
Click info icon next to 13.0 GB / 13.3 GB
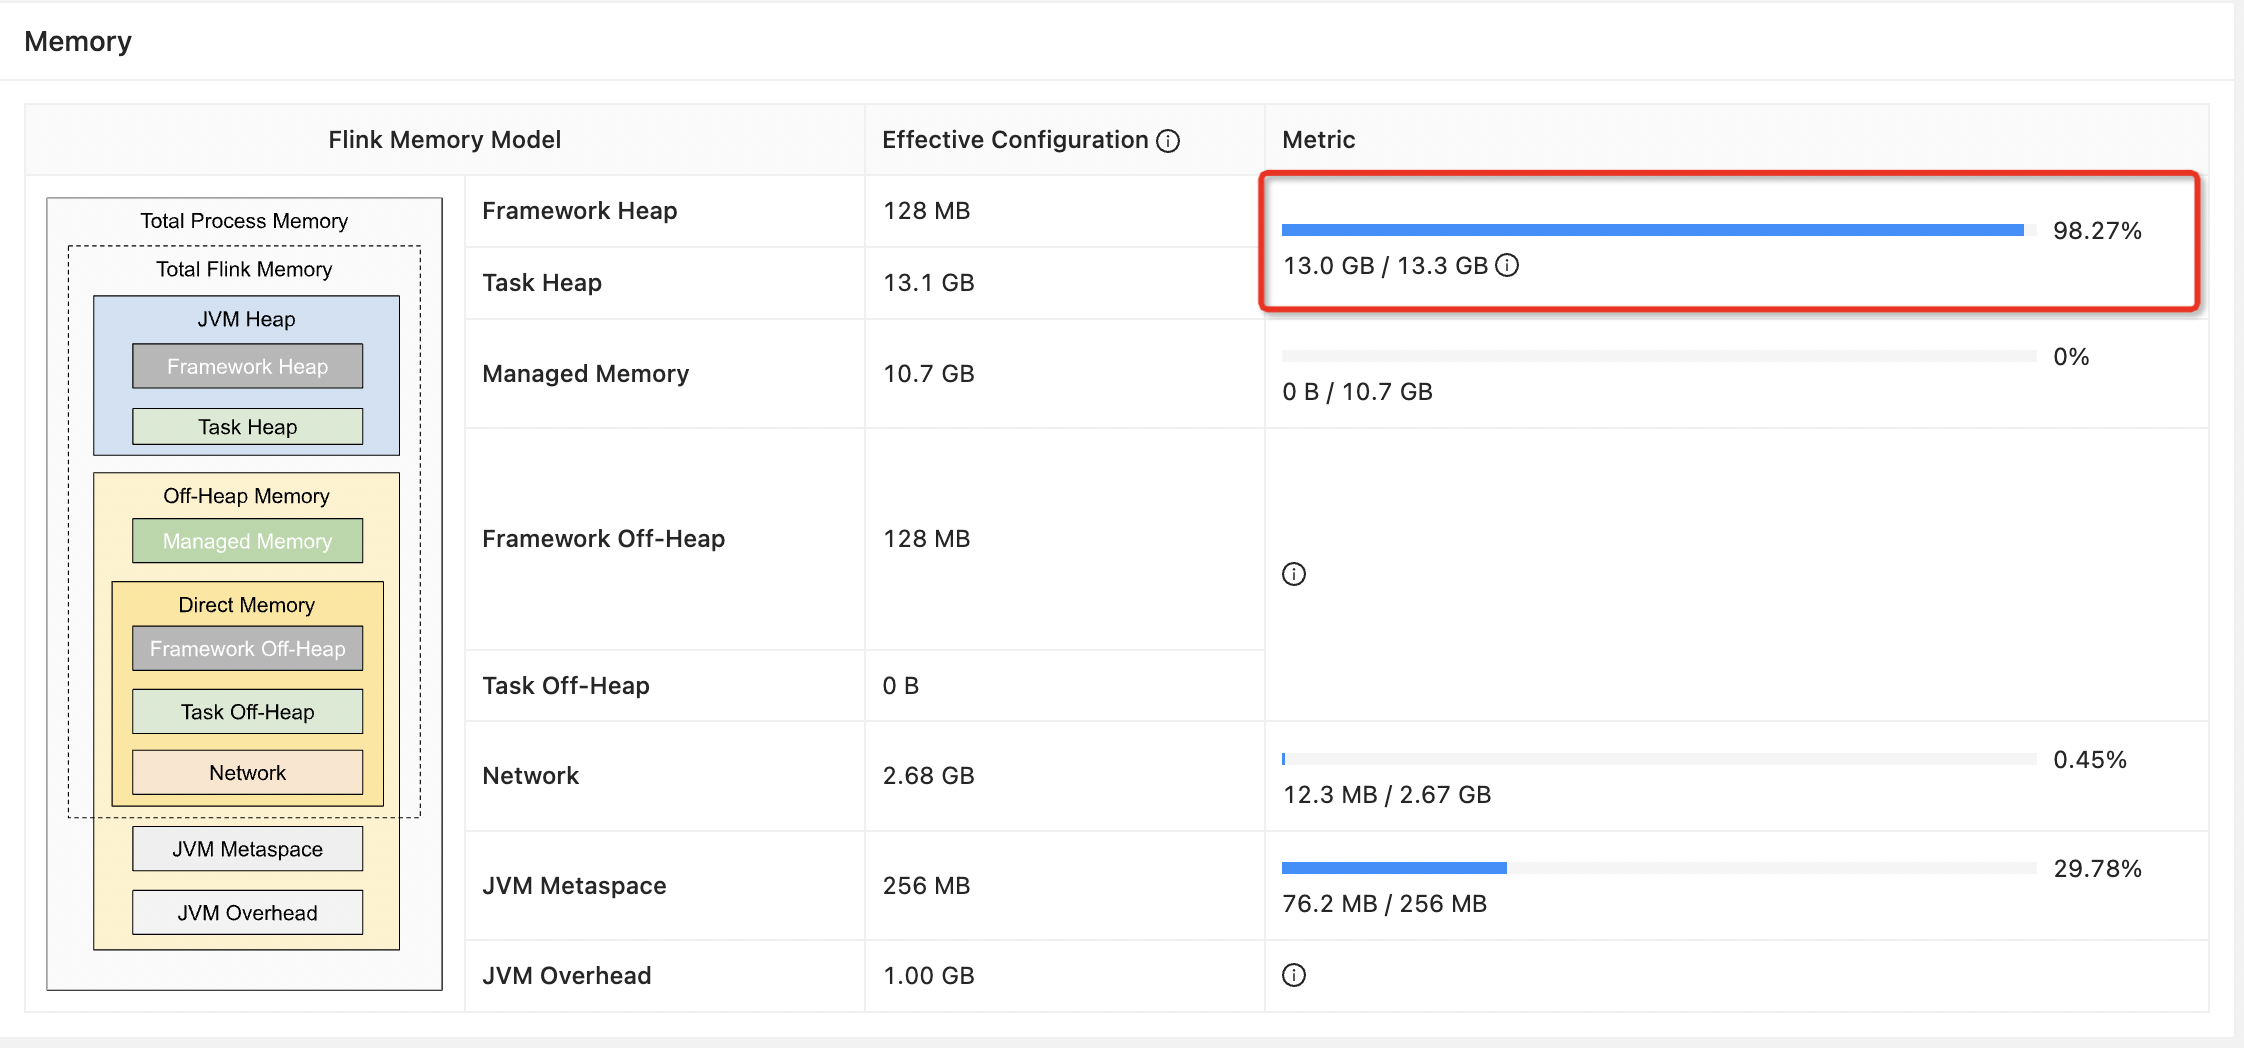[x=1507, y=265]
